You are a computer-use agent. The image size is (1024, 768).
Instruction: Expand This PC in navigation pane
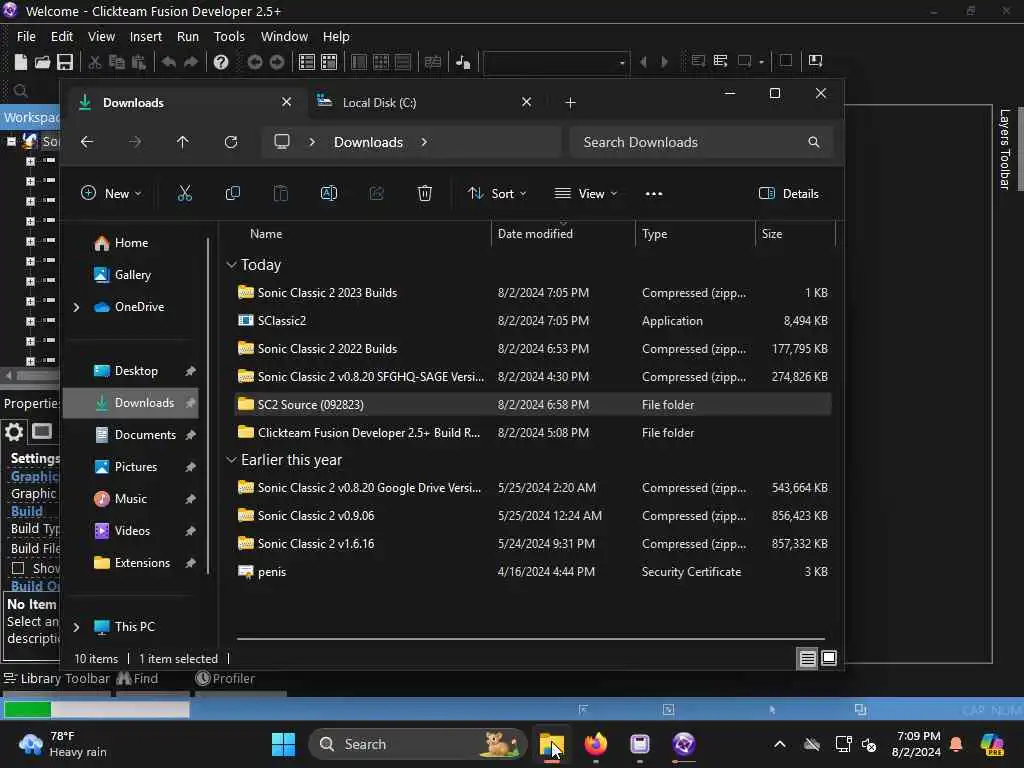[76, 627]
